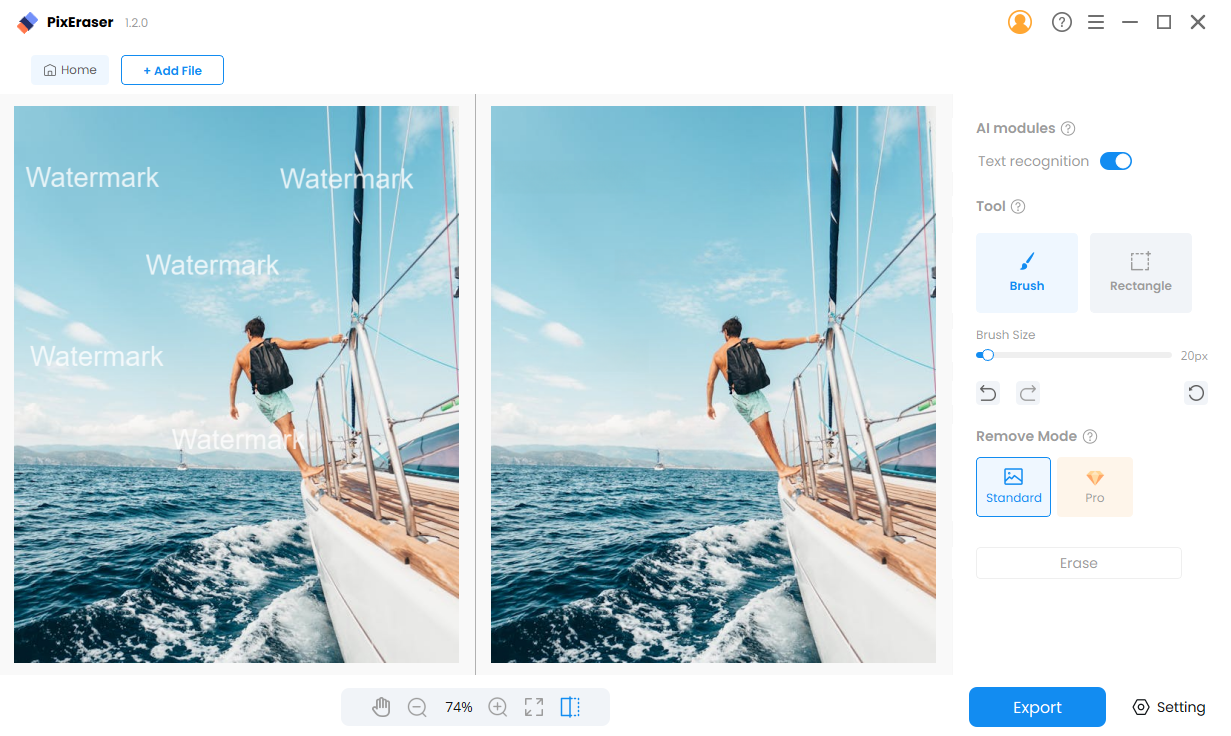Show help for Tool section
The image size is (1231, 736).
coord(1018,206)
